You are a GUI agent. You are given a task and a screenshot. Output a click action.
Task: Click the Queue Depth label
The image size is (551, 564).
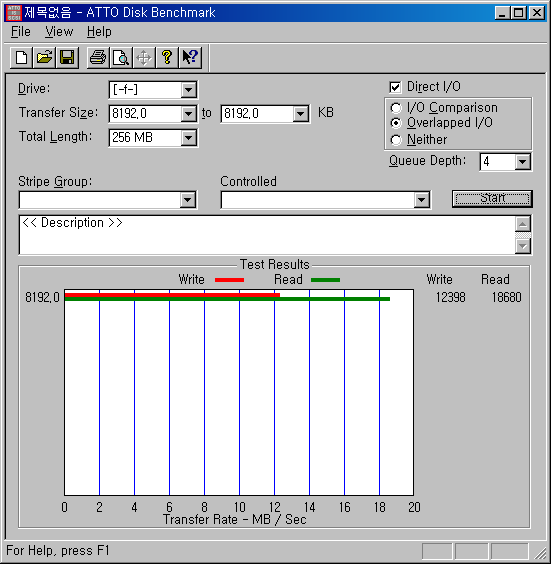(427, 161)
